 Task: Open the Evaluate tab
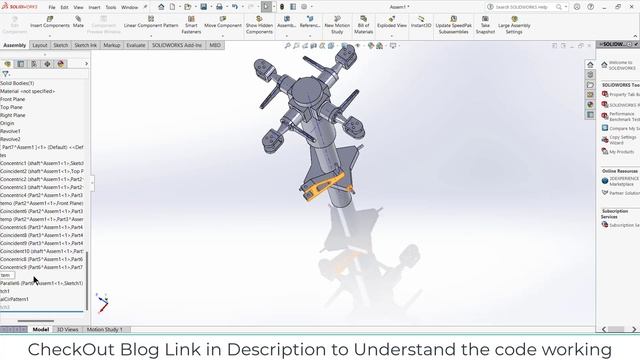[x=136, y=45]
